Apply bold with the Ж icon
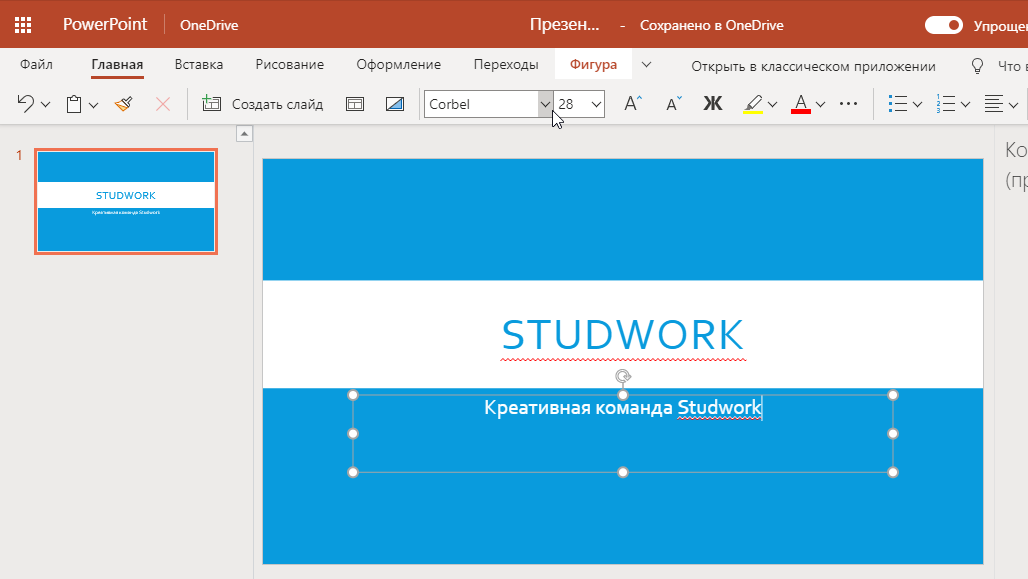This screenshot has height=579, width=1028. 712,104
